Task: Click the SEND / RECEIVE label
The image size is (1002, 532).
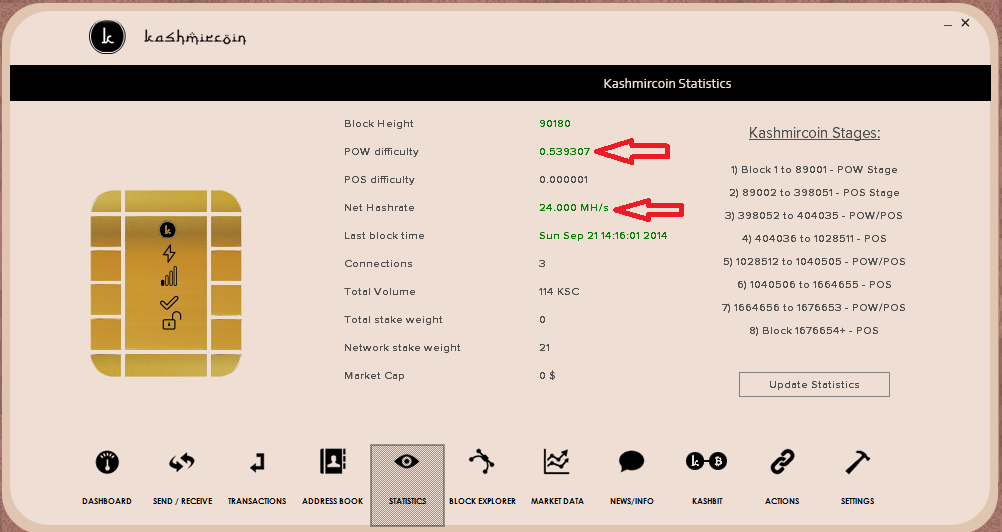Action: pyautogui.click(x=182, y=501)
